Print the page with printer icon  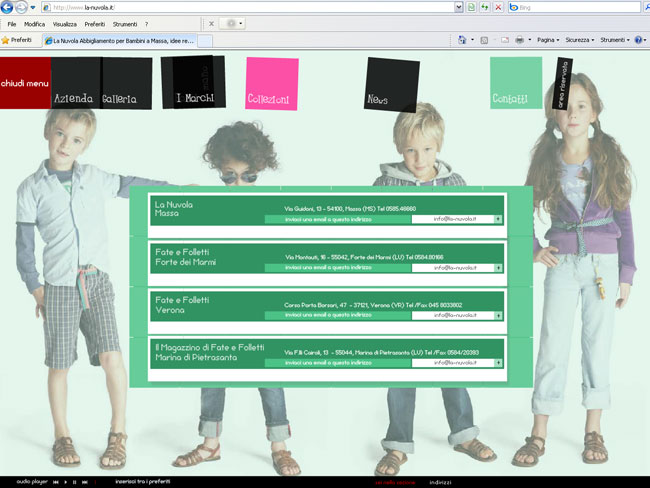(519, 40)
